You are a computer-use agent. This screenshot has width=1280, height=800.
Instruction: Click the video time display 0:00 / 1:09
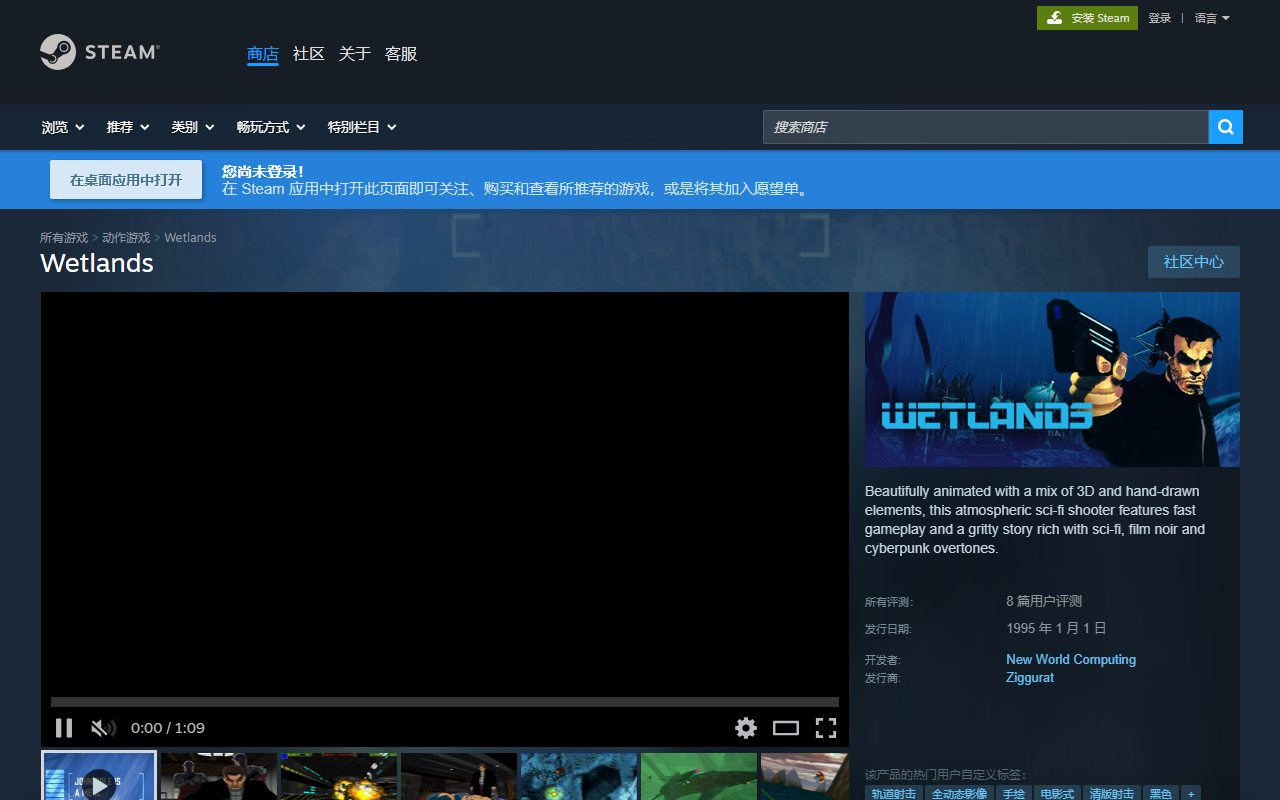(168, 728)
